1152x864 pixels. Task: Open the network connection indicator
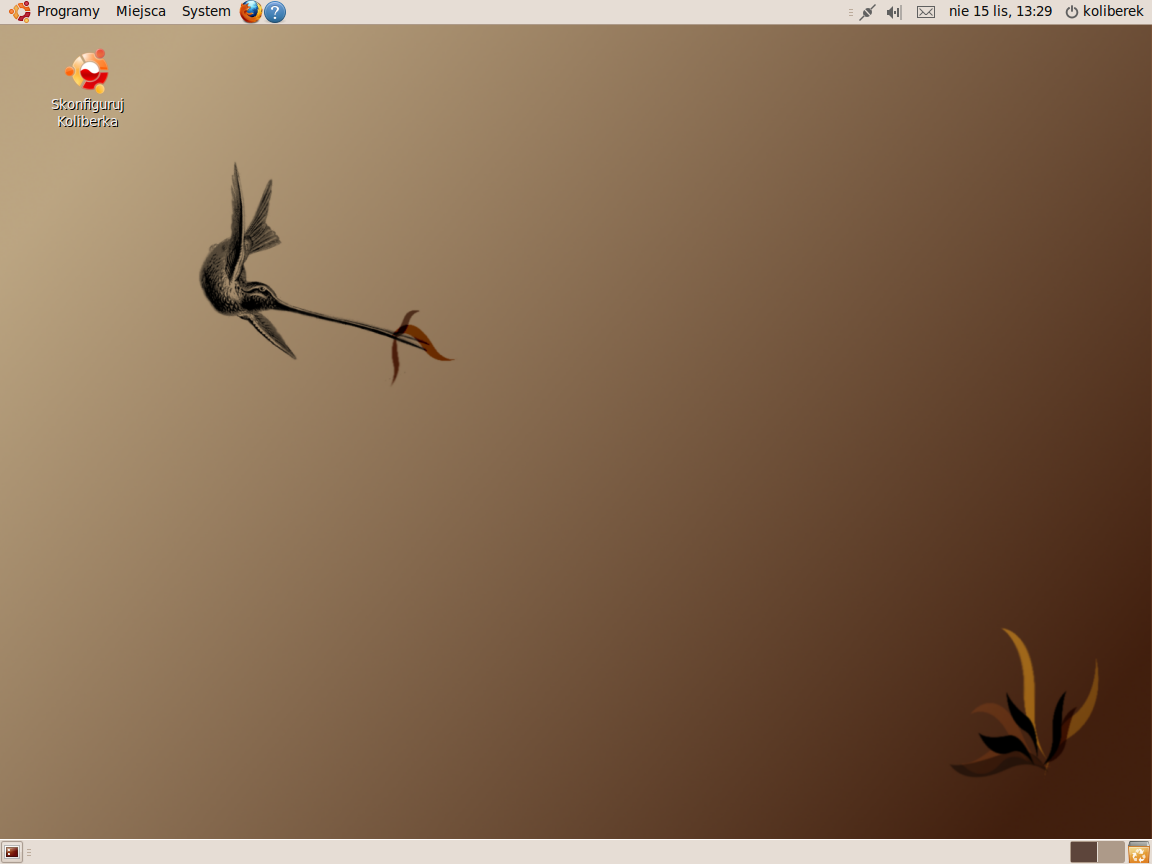click(868, 12)
